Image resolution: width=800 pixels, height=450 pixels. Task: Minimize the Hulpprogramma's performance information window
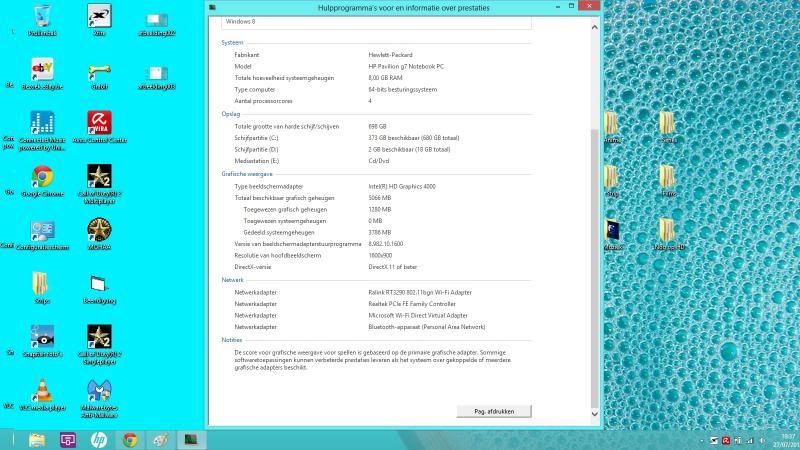(x=558, y=6)
